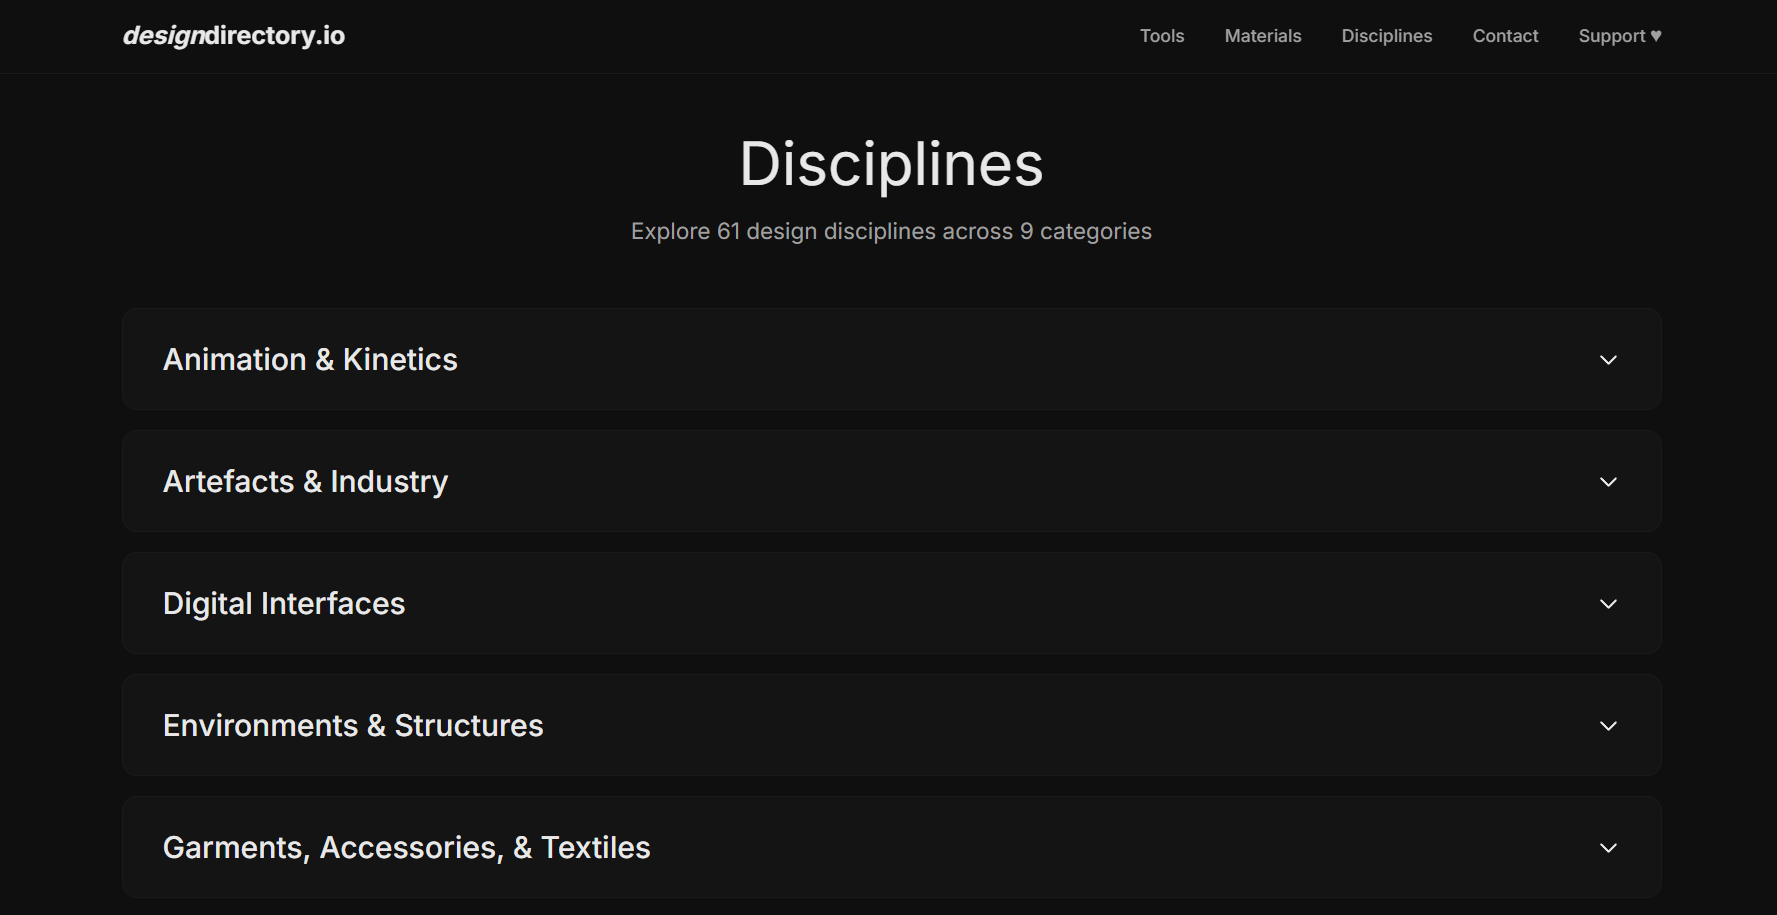
Task: Expand Environments & Structures section
Action: [890, 725]
